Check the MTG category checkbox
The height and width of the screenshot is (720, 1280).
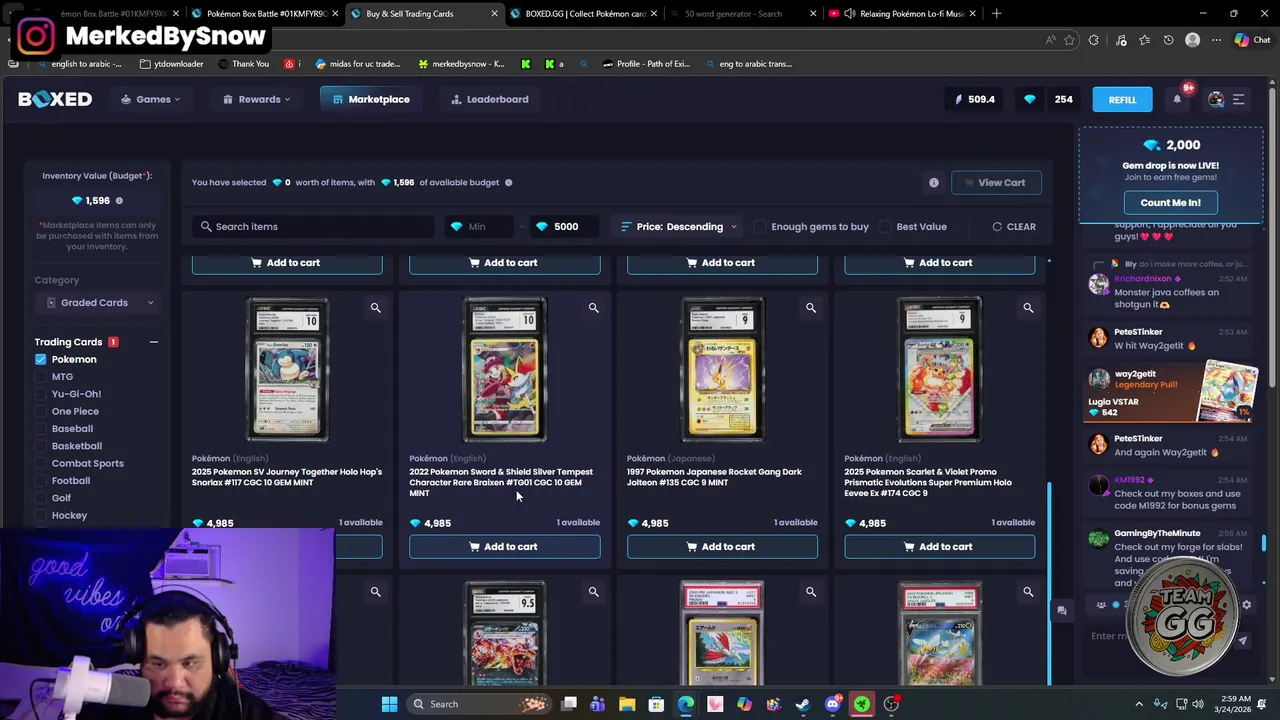41,377
